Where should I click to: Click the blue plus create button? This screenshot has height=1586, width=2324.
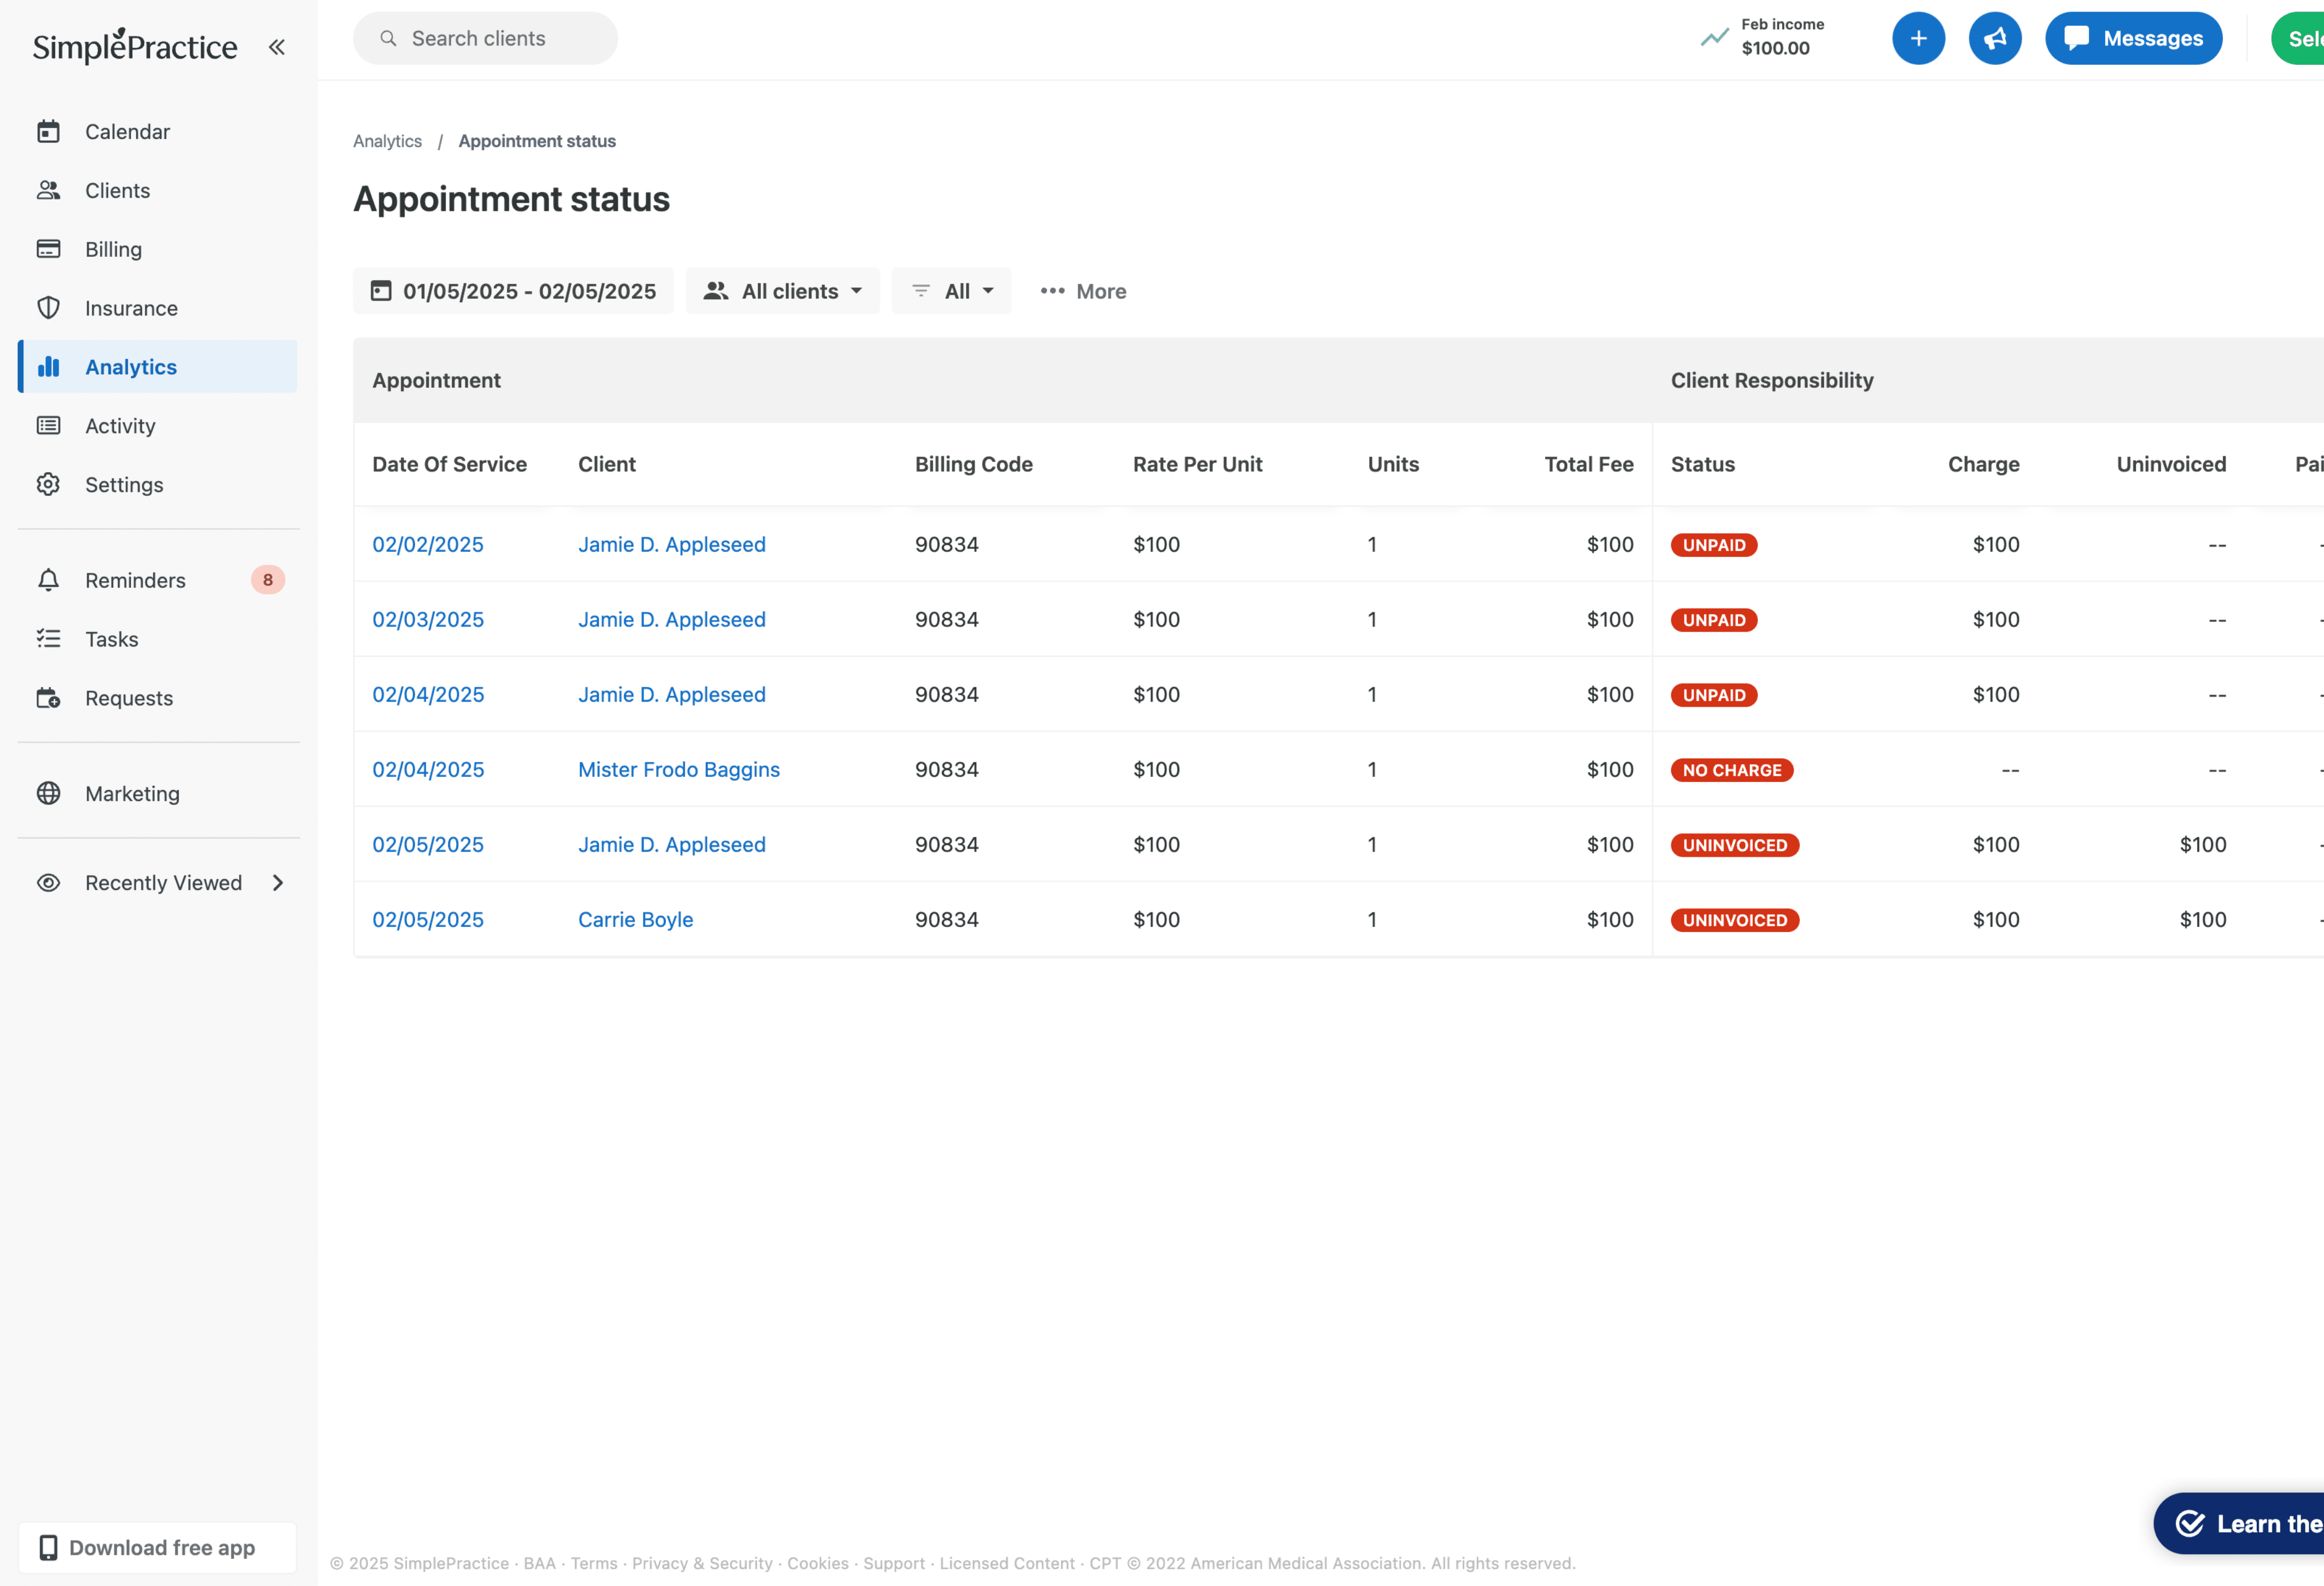tap(1917, 39)
